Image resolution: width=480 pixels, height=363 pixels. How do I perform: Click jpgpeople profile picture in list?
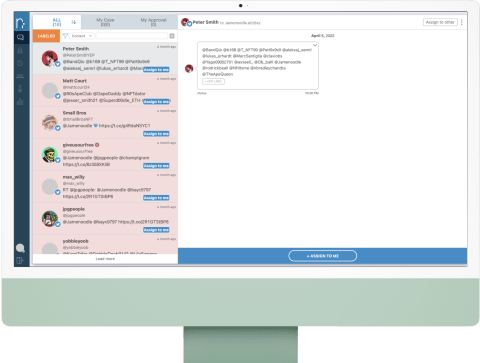tap(50, 219)
